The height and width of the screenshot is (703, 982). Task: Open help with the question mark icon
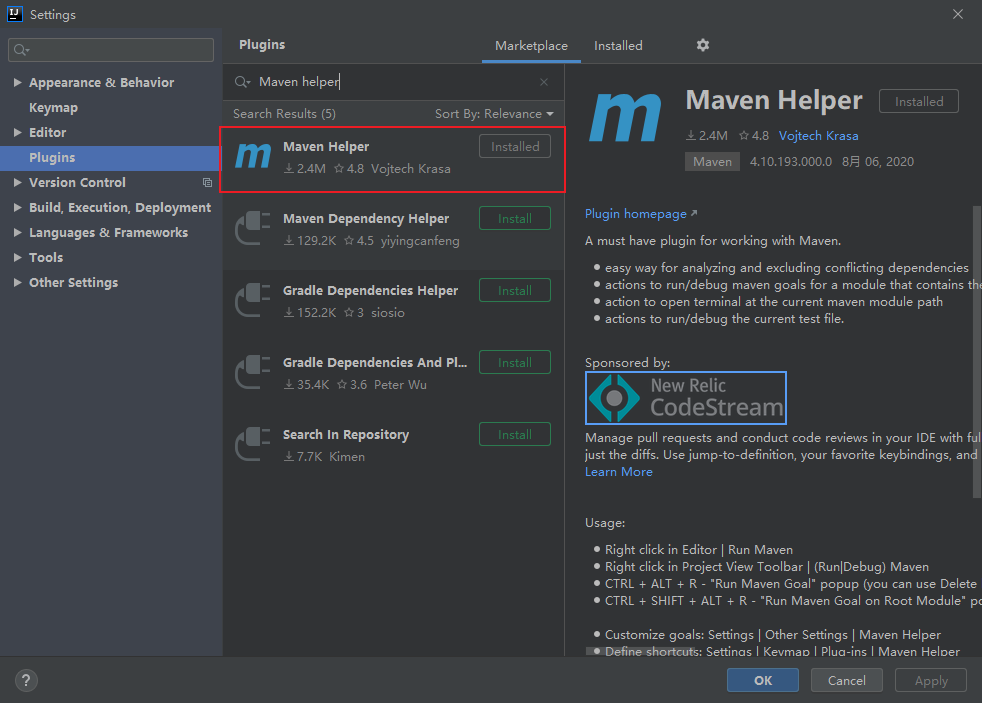pyautogui.click(x=26, y=680)
